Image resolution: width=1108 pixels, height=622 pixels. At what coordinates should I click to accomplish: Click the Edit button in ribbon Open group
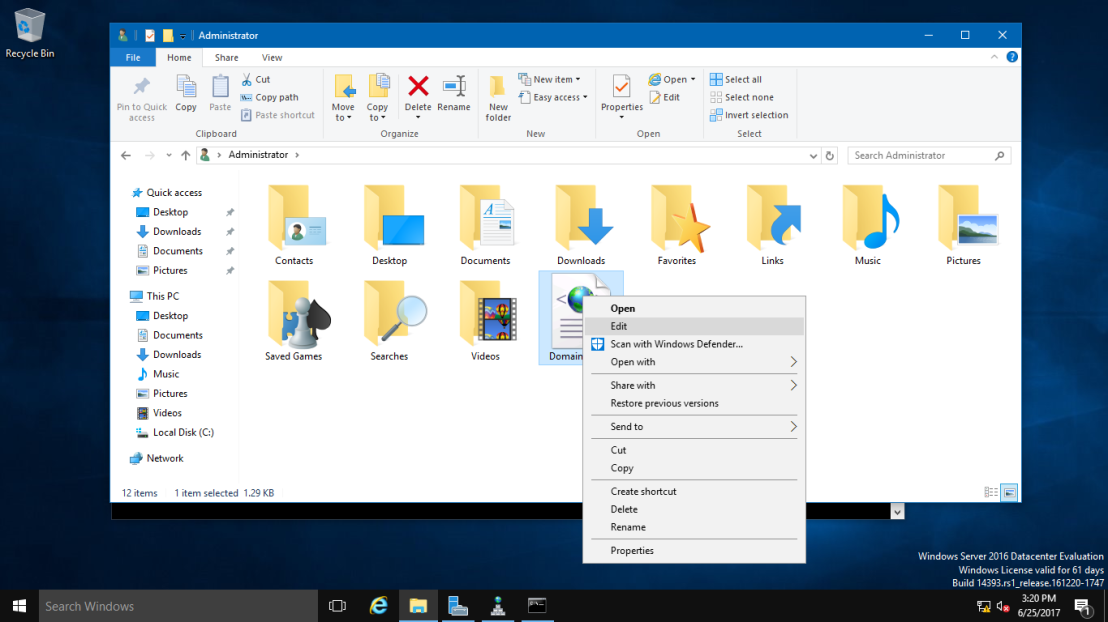(664, 97)
